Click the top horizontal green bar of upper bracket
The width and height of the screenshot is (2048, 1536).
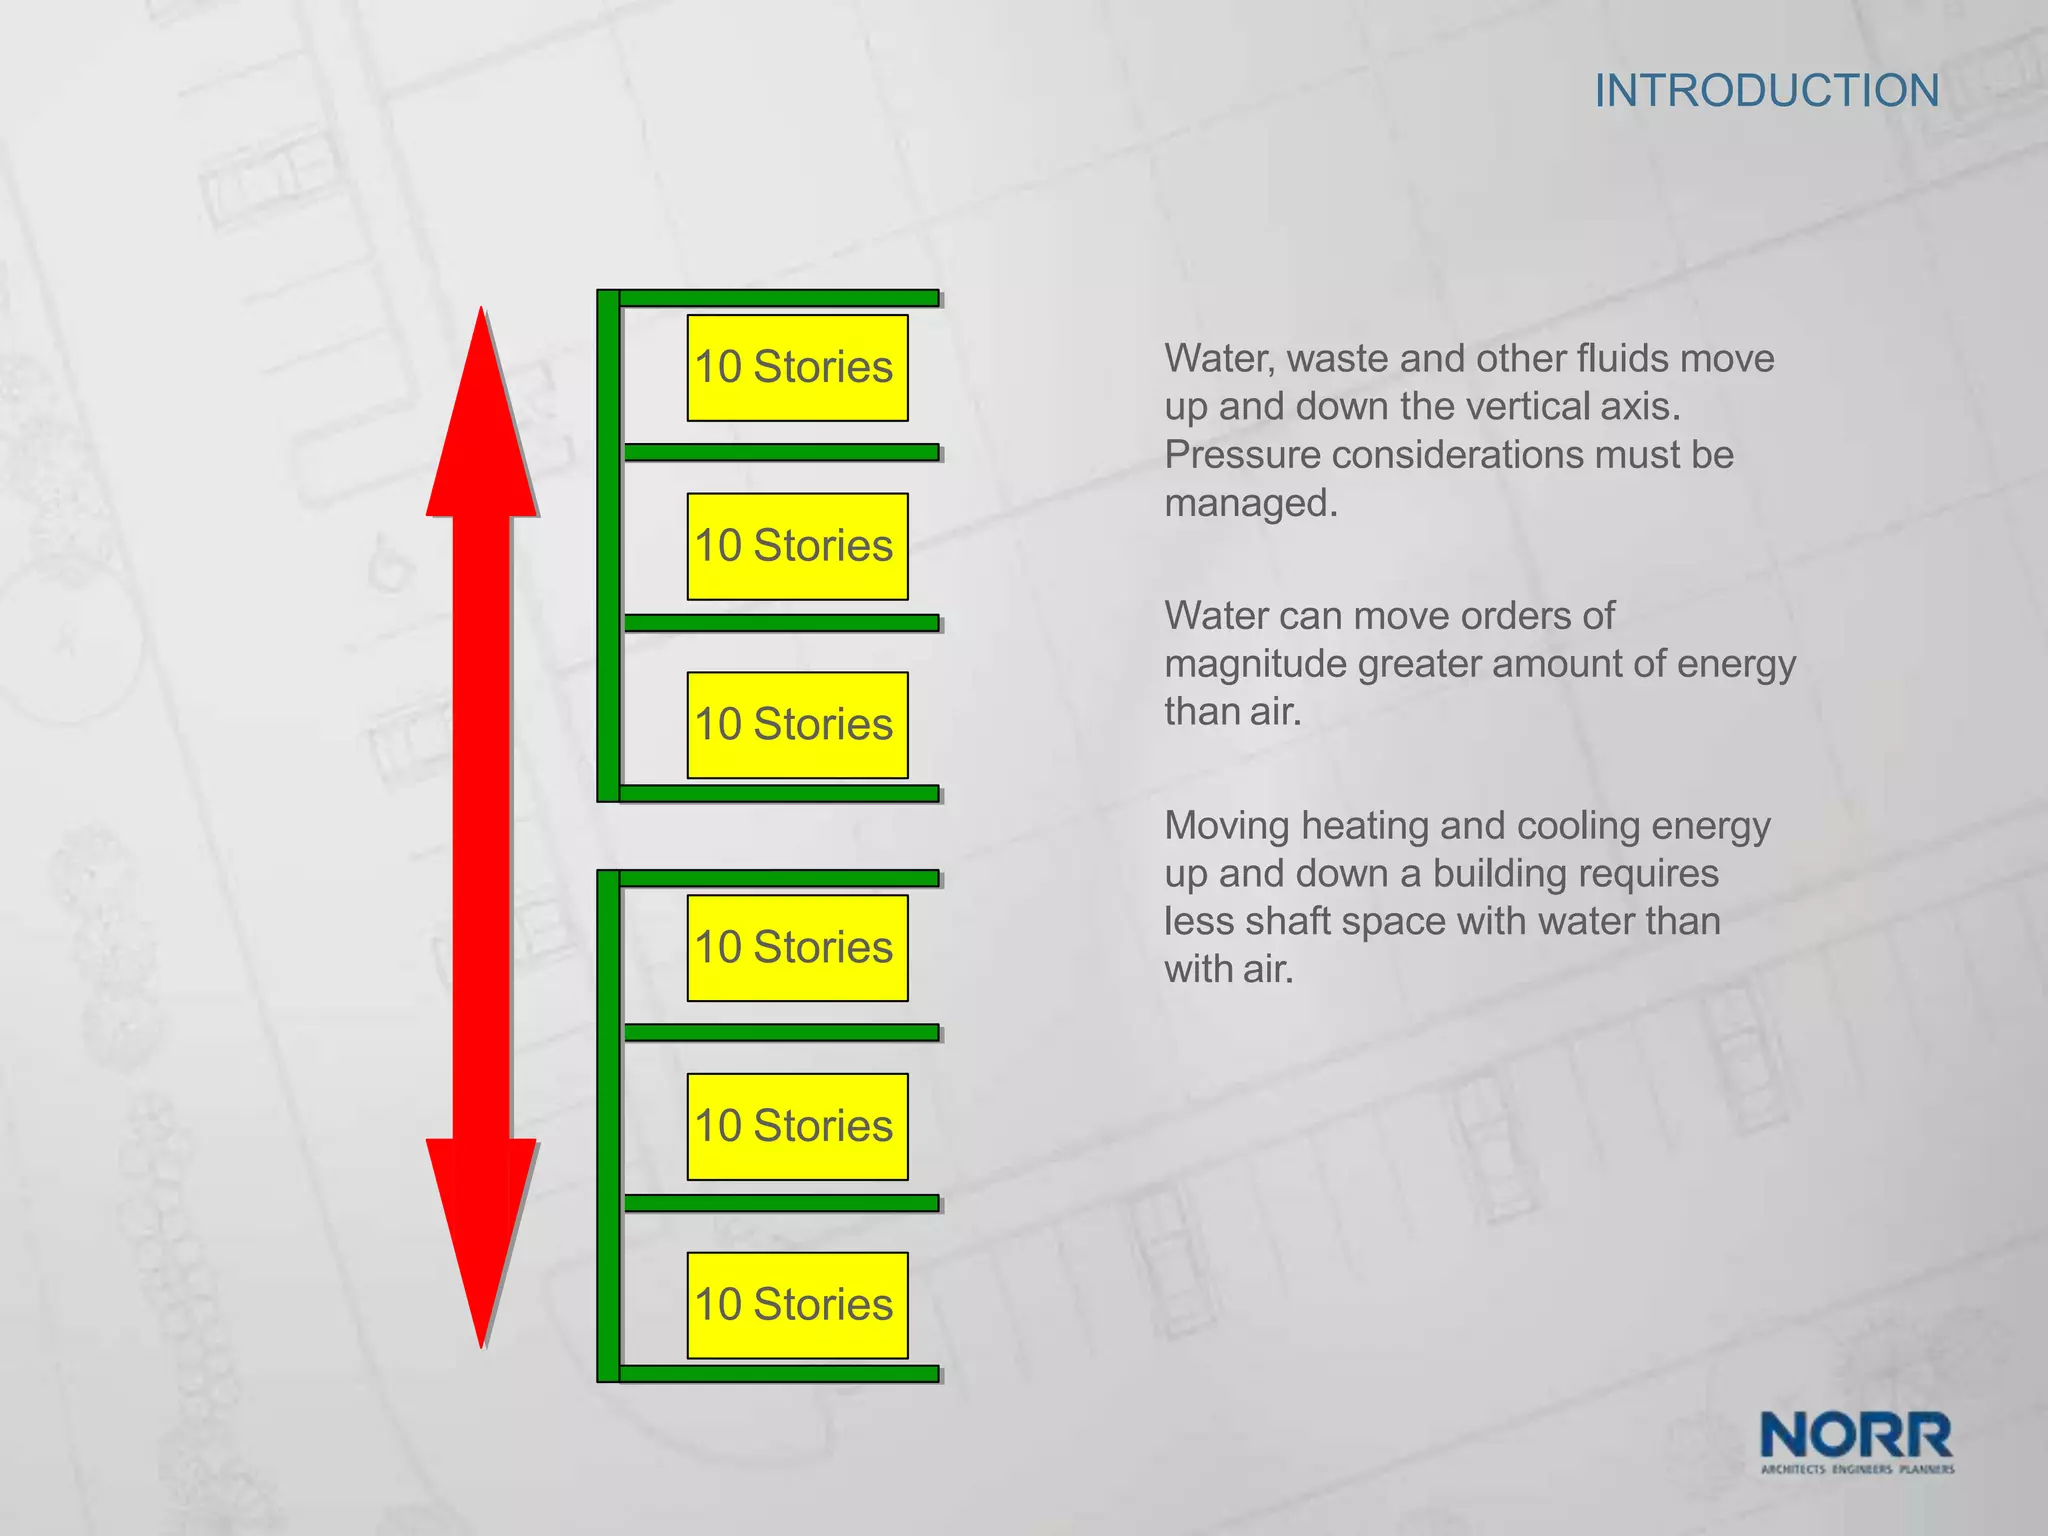coord(778,298)
